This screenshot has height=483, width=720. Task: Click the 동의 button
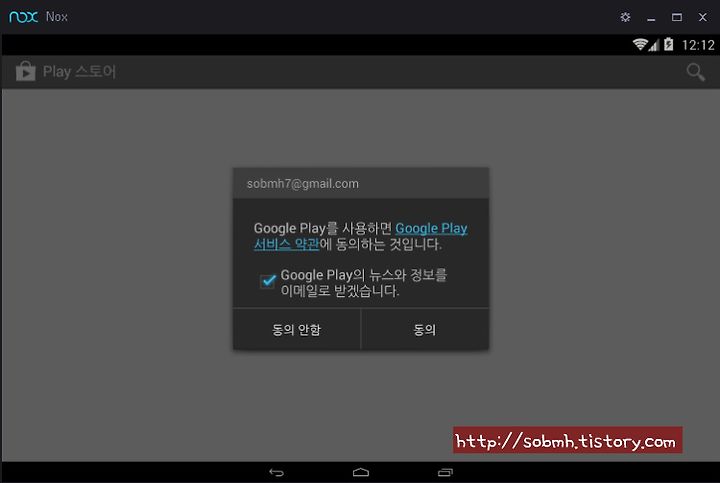pos(425,330)
